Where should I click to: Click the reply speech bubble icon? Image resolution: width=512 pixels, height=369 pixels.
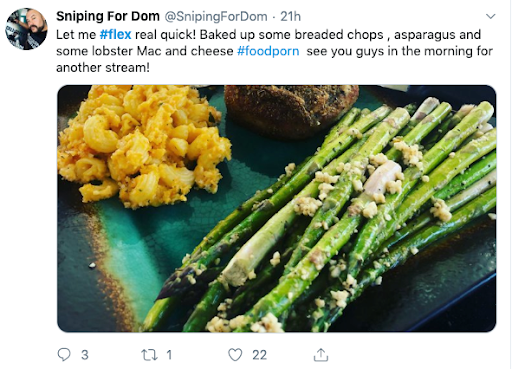click(x=64, y=355)
